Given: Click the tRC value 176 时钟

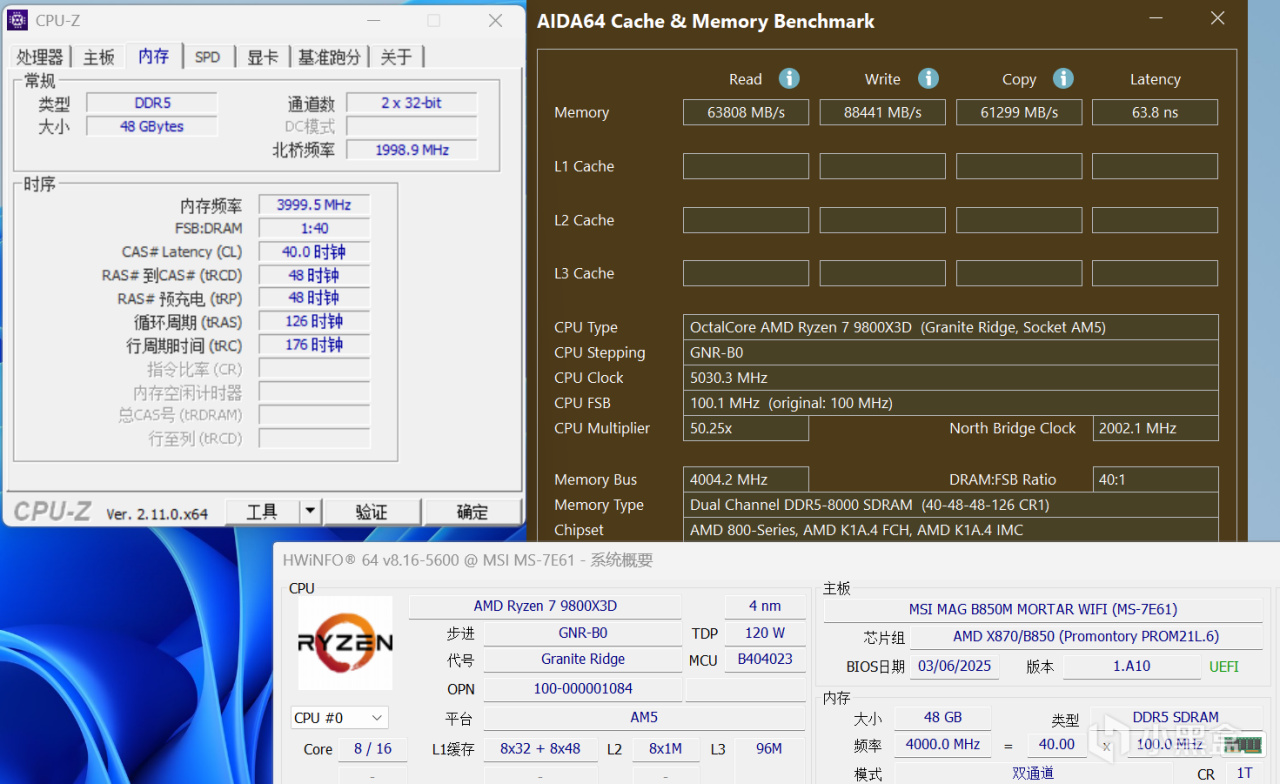Looking at the screenshot, I should click(314, 345).
